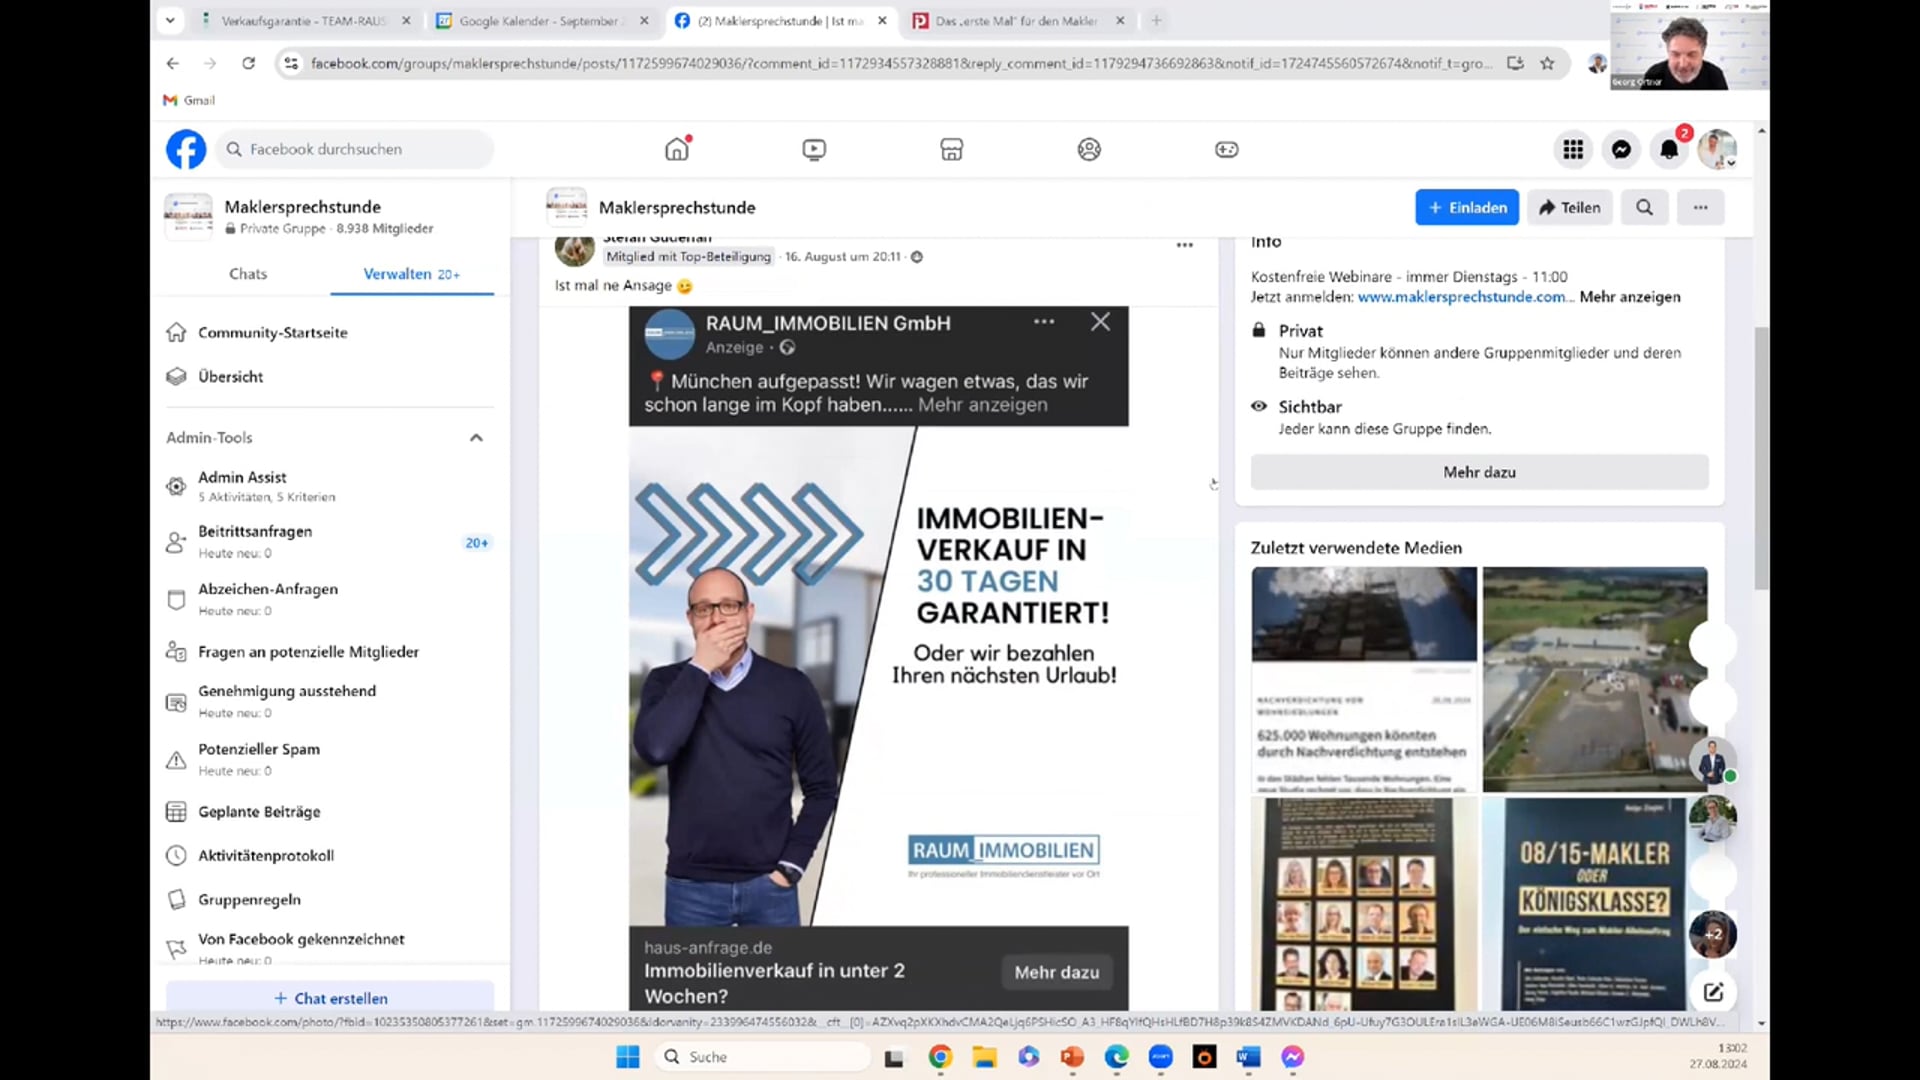Open the ad options dots on RAUM_IMMOBILIEN card

[1044, 322]
